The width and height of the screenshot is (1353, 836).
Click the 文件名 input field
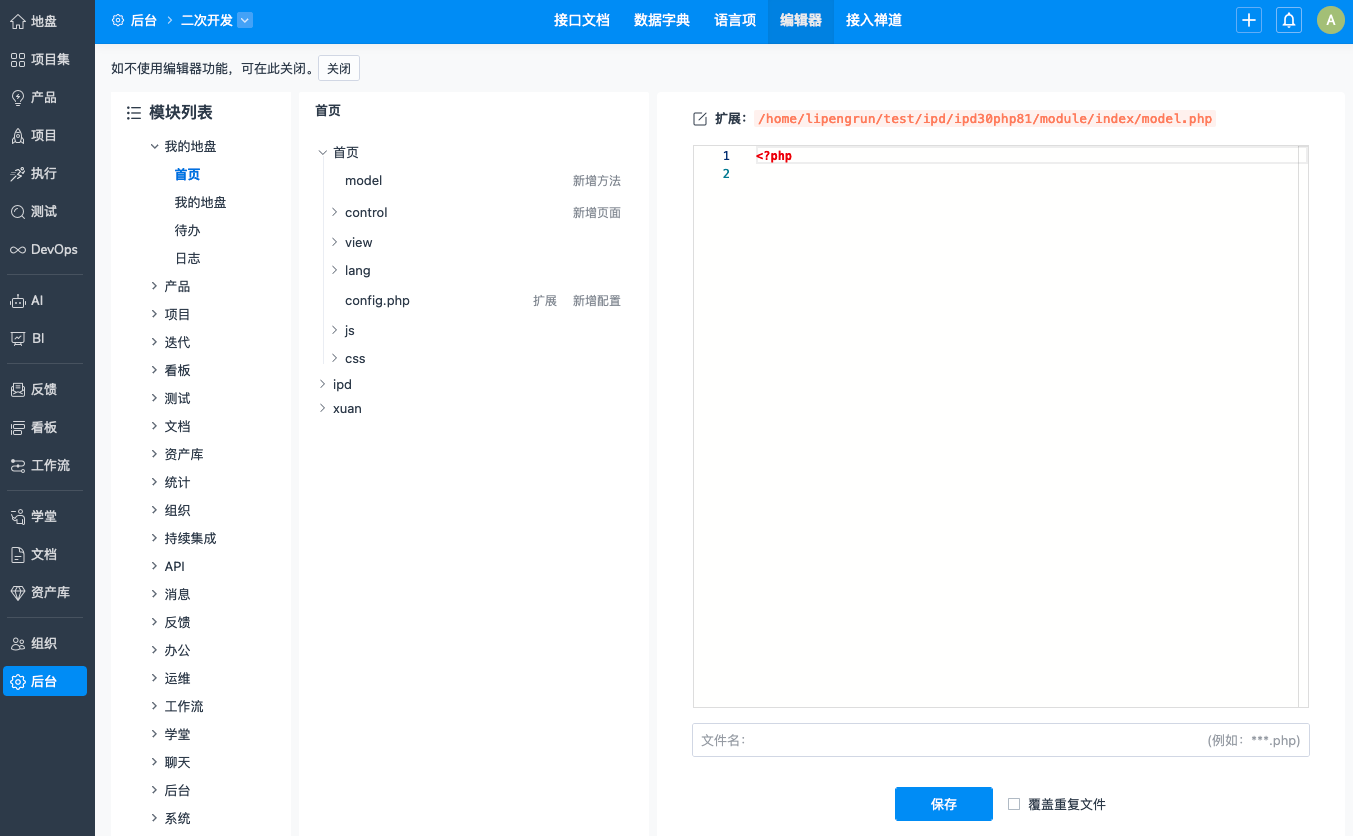[970, 741]
